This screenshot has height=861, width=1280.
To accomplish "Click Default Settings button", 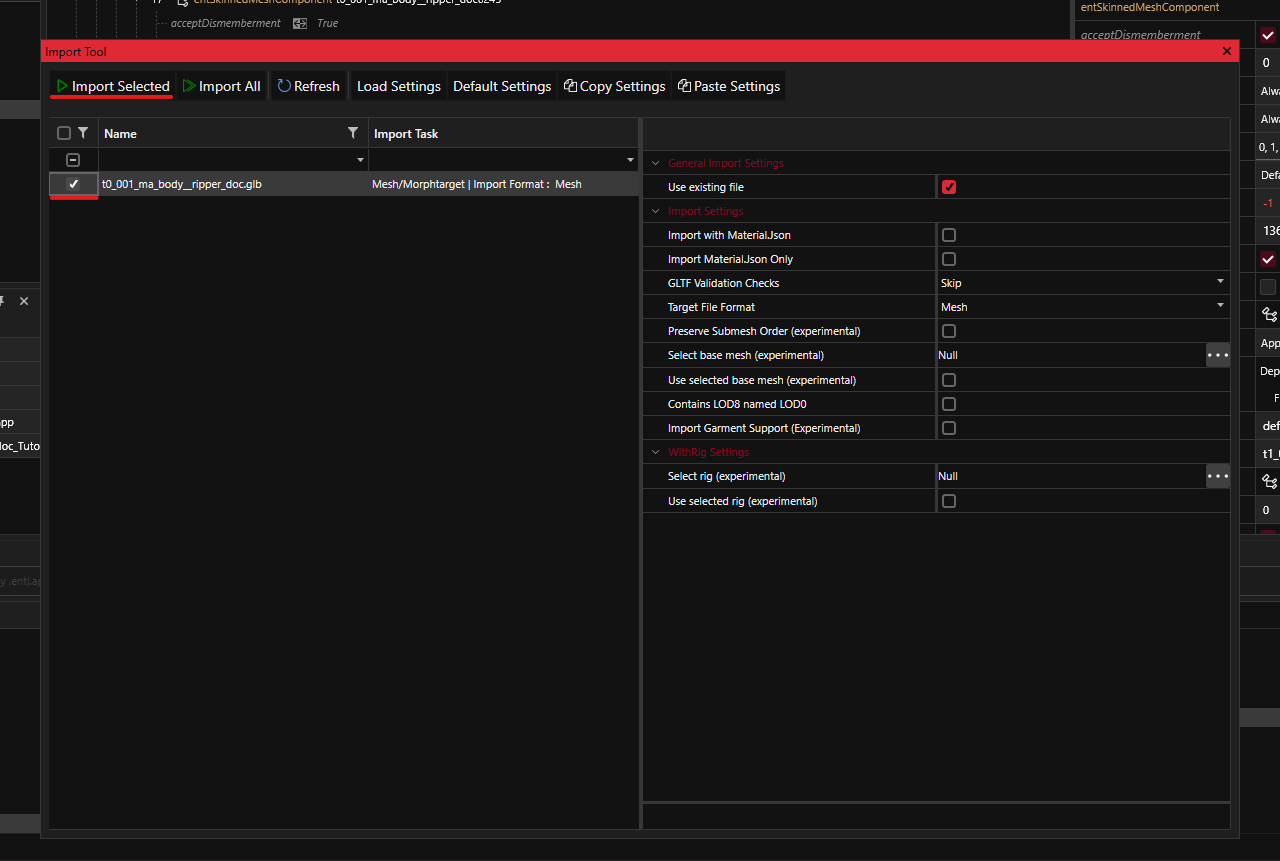I will tap(502, 86).
